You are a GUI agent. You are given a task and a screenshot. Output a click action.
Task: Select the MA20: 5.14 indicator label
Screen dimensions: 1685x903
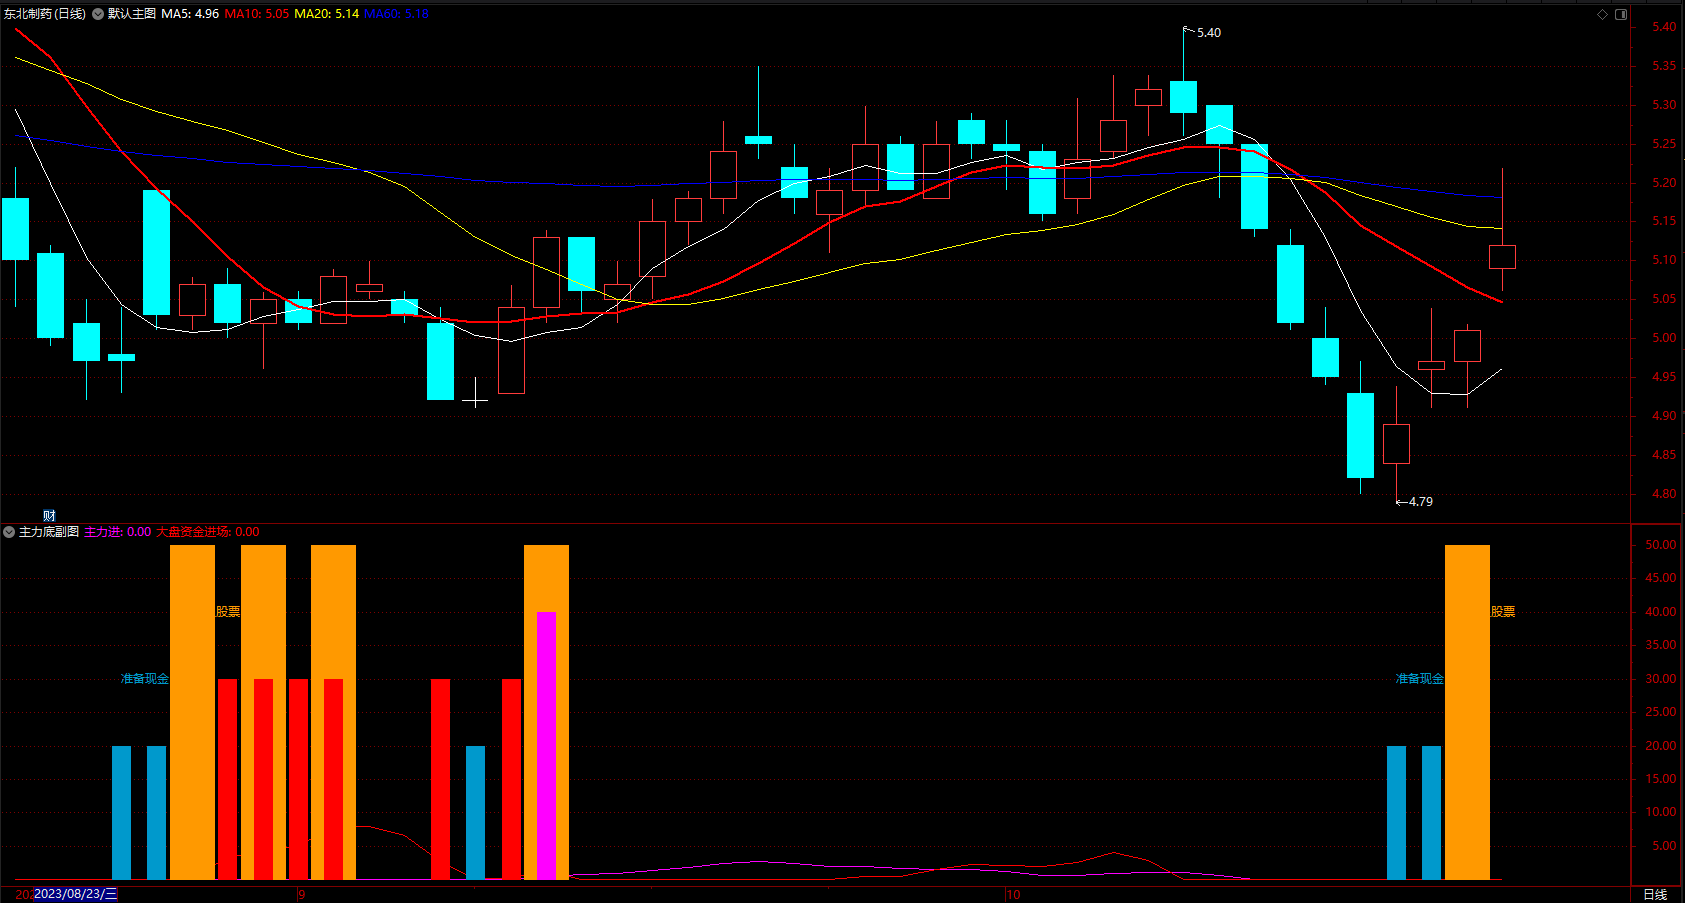click(x=326, y=14)
